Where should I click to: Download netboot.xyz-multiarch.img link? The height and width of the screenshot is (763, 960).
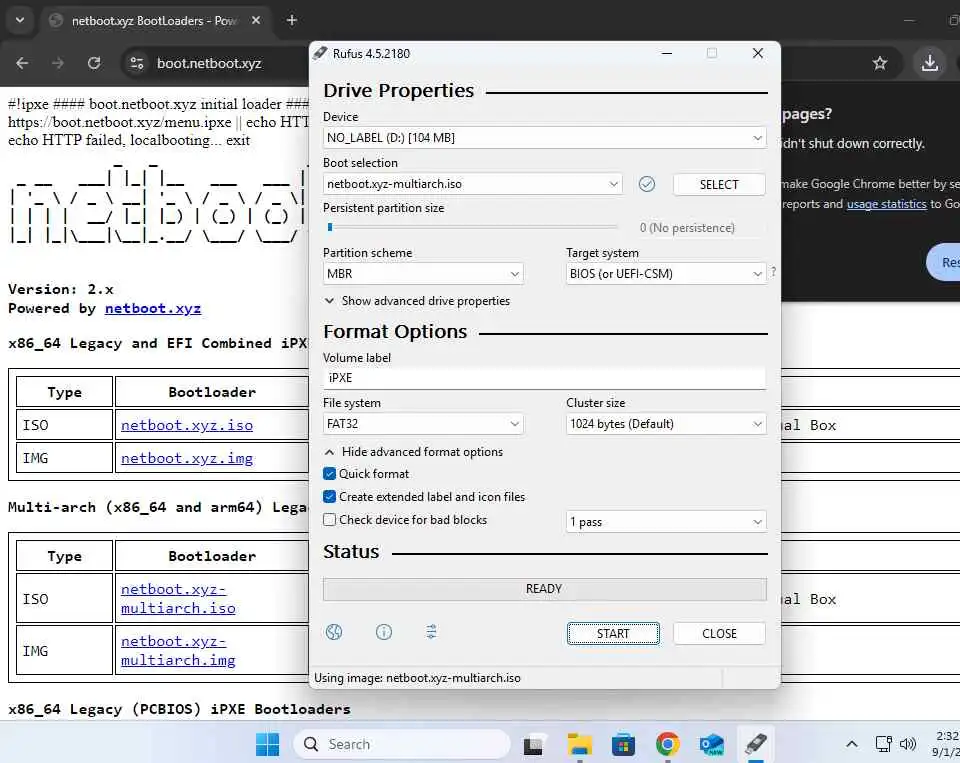[x=178, y=650]
